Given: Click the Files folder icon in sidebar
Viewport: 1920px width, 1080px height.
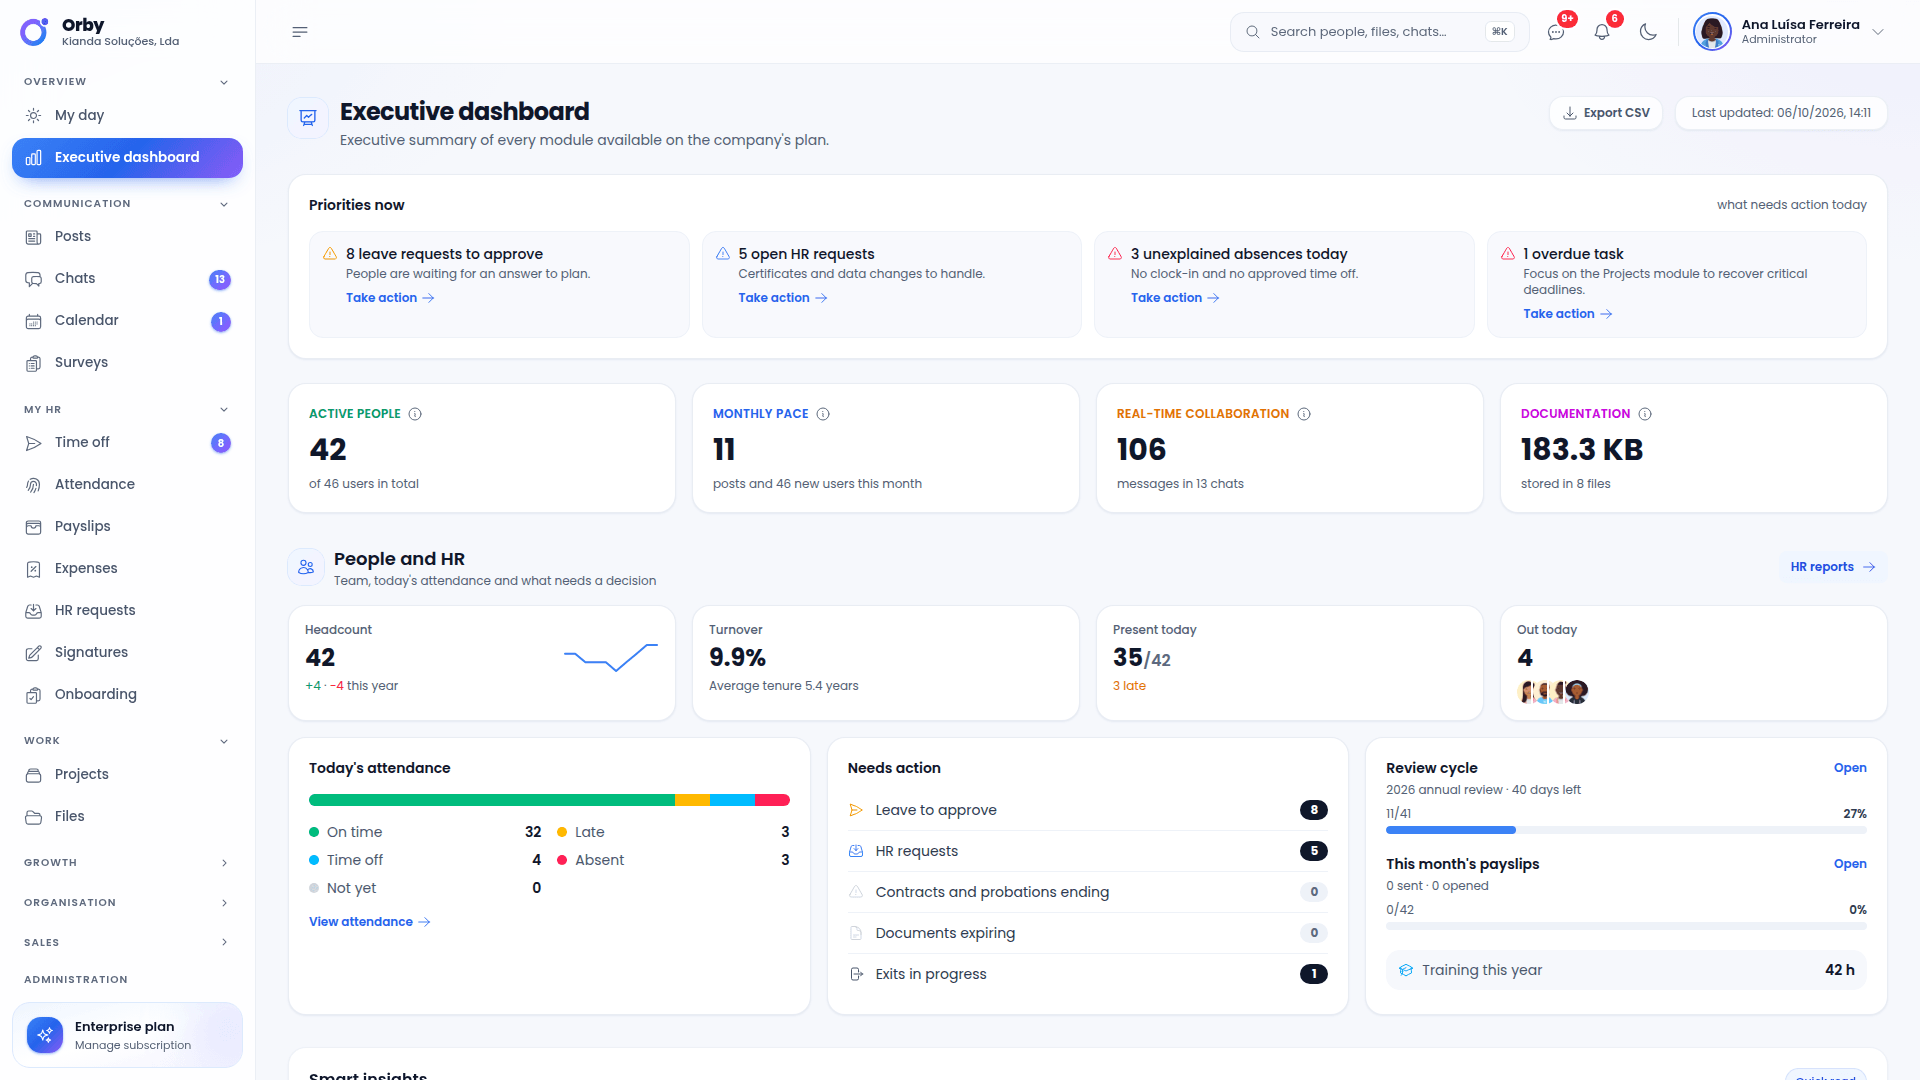Looking at the screenshot, I should coord(34,817).
